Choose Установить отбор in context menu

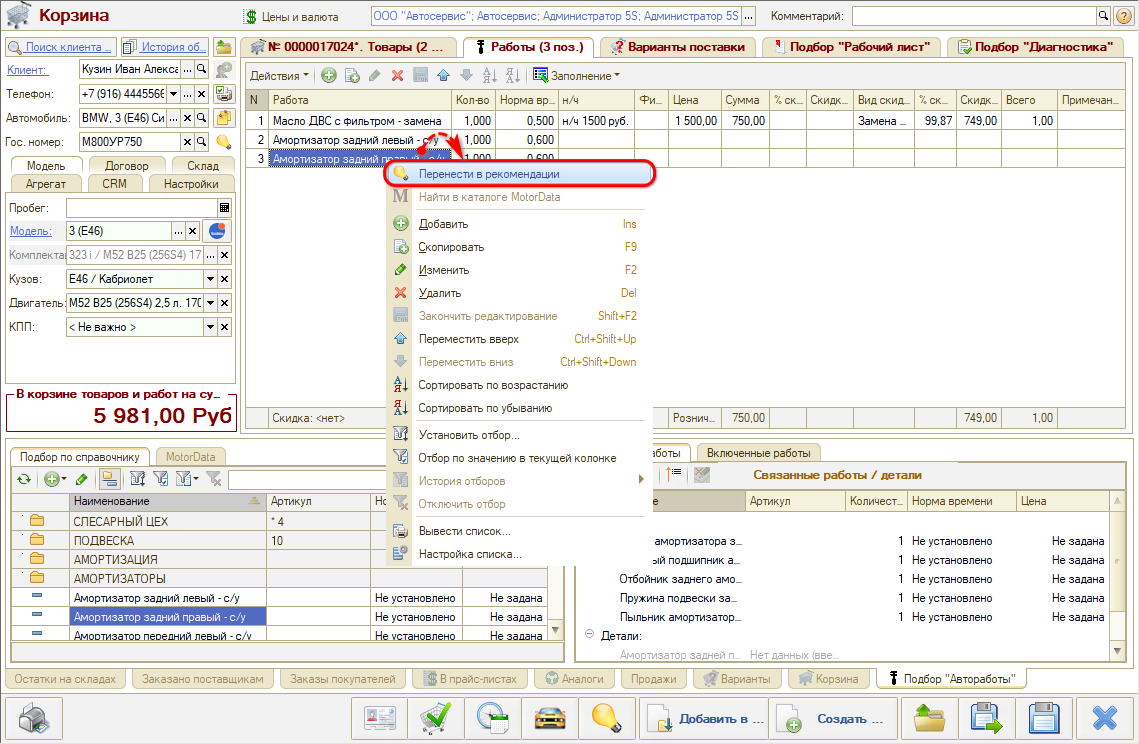518,435
